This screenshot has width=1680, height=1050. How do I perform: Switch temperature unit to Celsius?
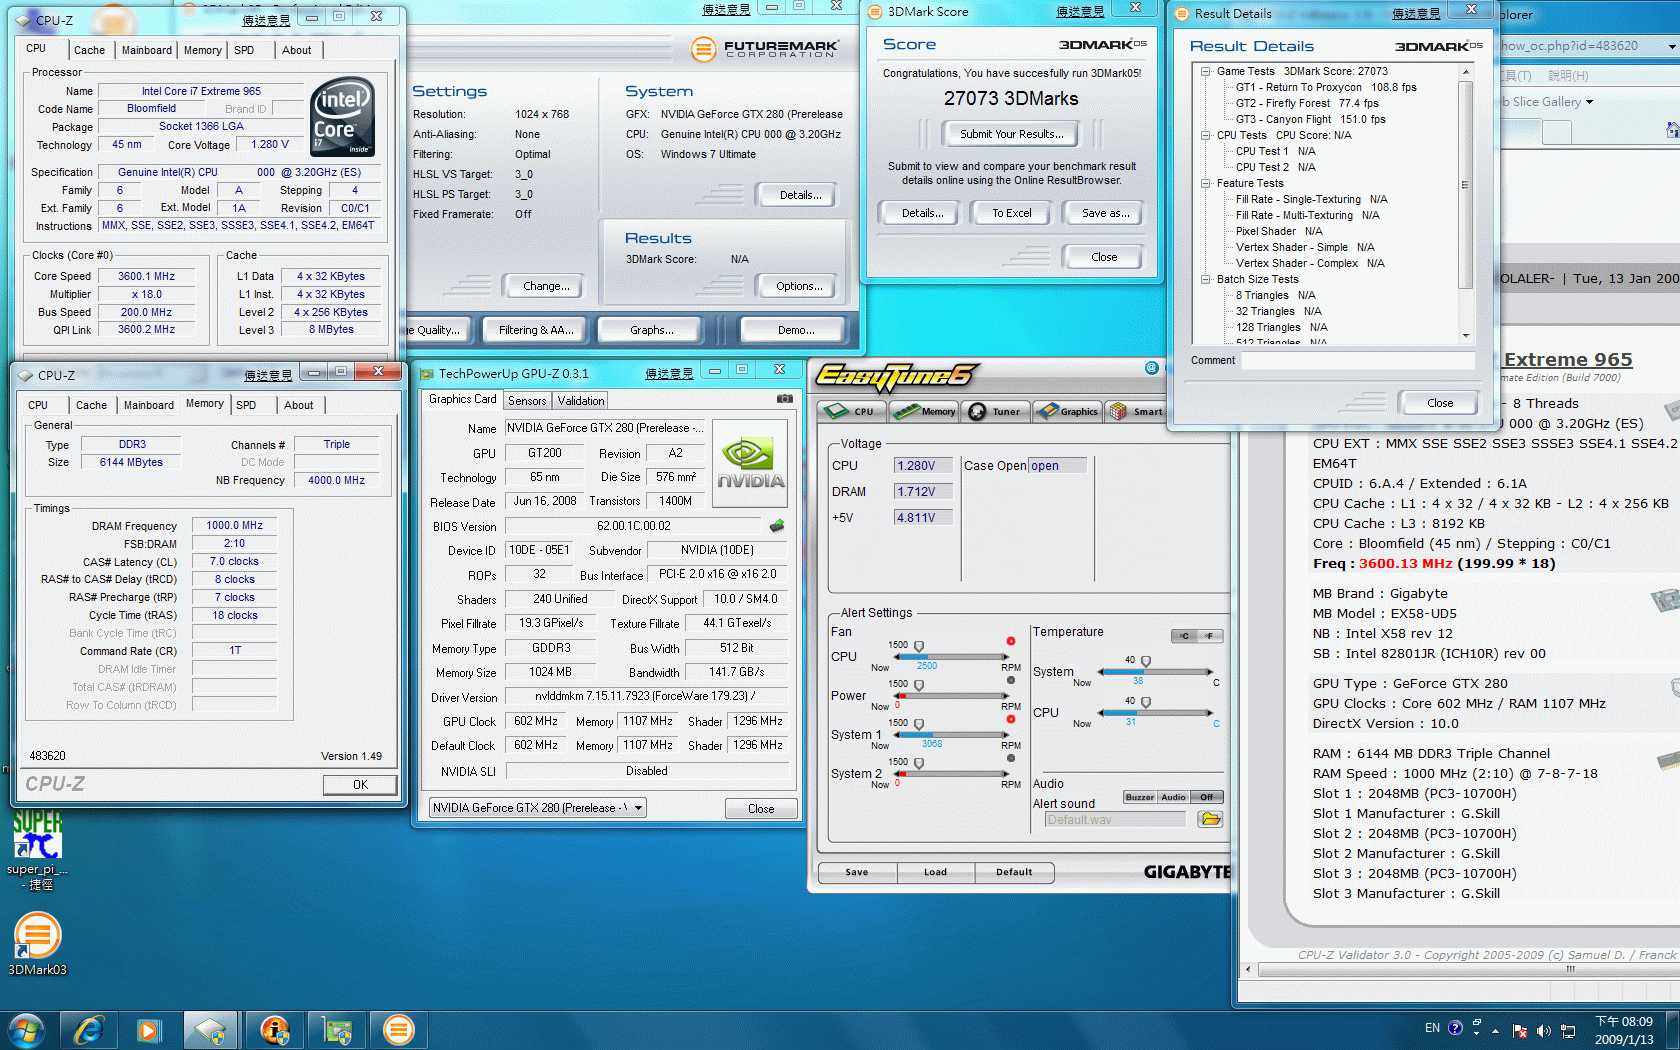click(x=1184, y=636)
